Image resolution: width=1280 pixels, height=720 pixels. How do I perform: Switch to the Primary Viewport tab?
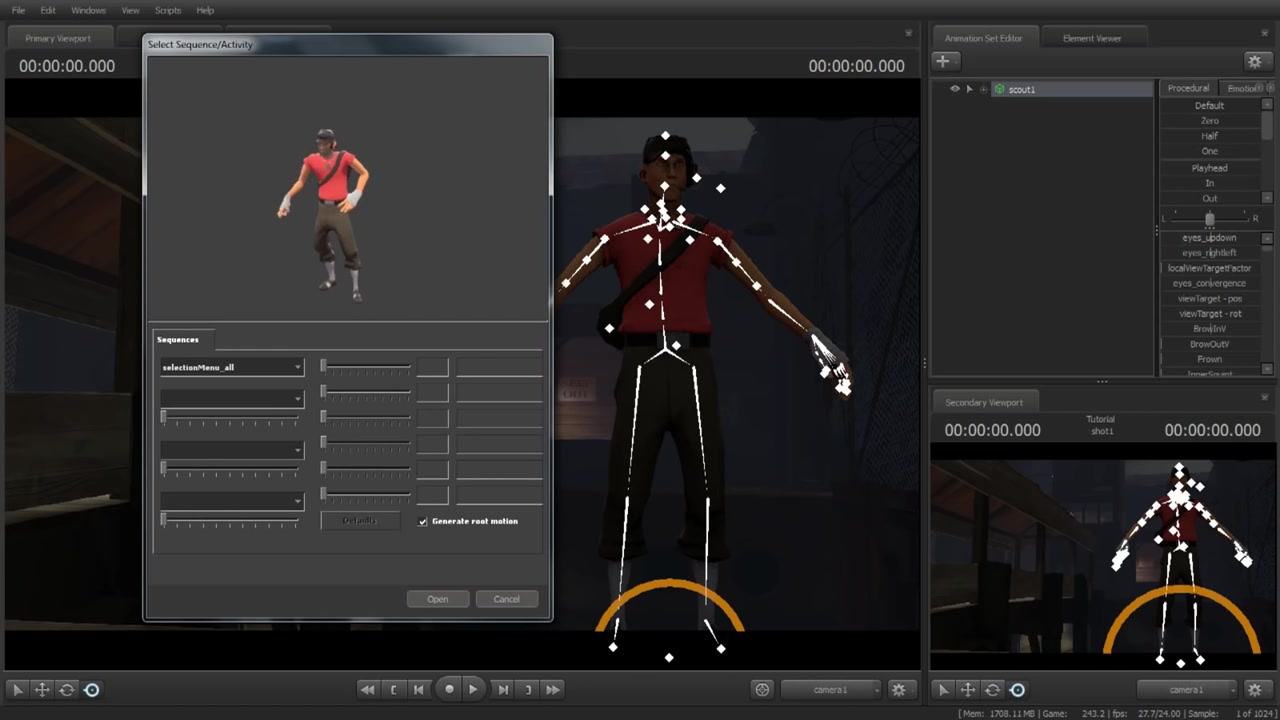[58, 38]
